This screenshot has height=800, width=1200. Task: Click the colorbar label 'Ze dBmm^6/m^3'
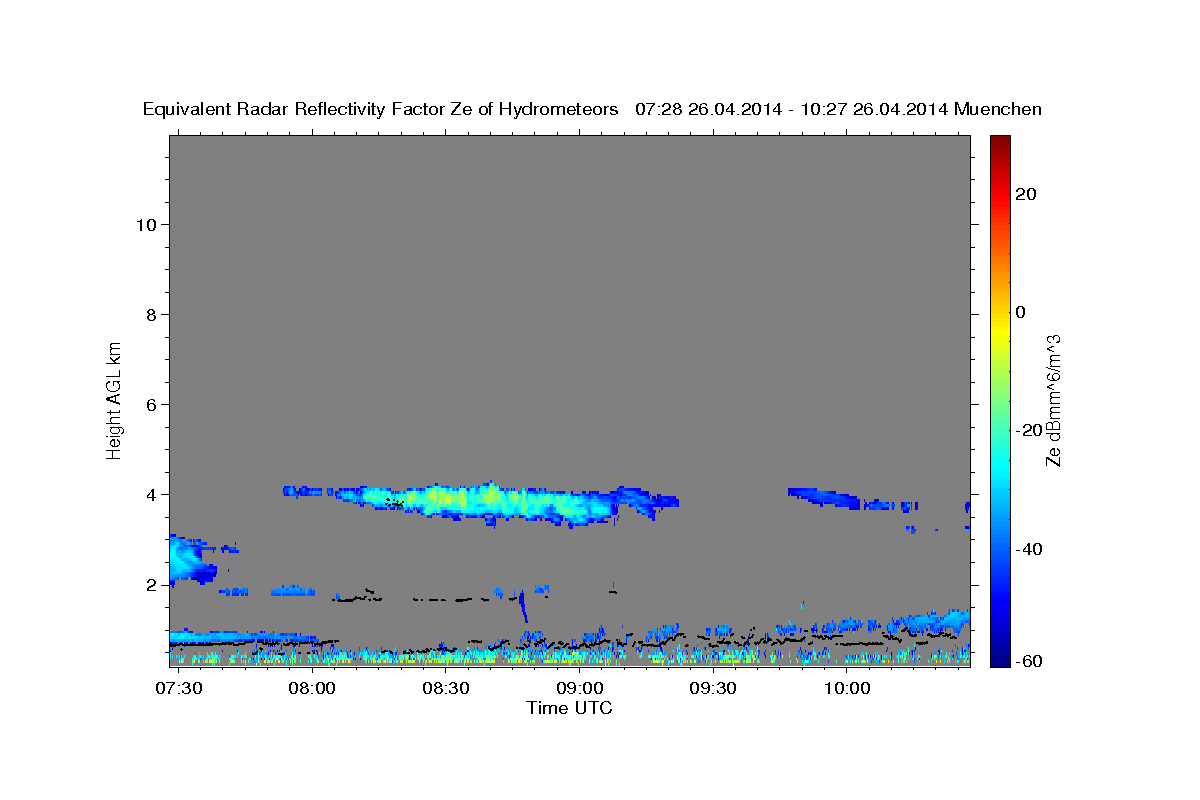tap(1053, 400)
